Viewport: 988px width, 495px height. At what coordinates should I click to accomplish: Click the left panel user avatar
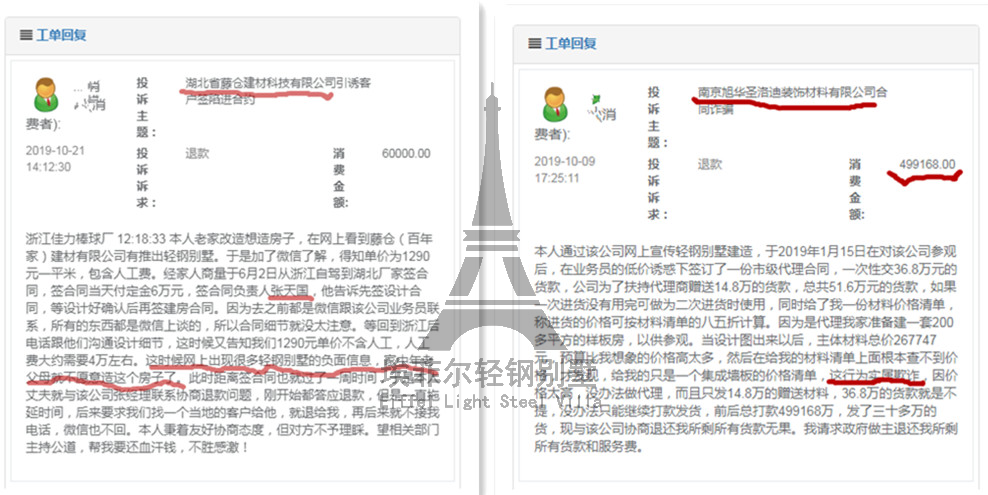click(x=46, y=94)
